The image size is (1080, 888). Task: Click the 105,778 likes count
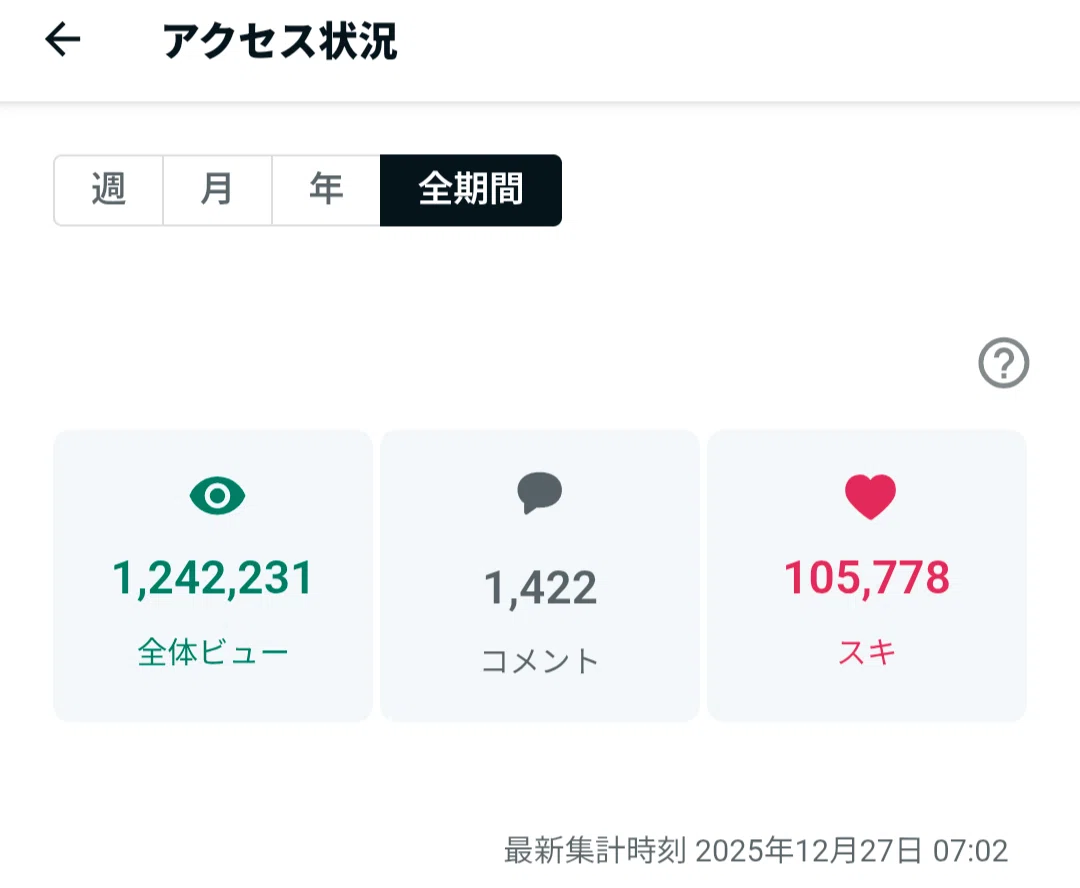click(867, 577)
